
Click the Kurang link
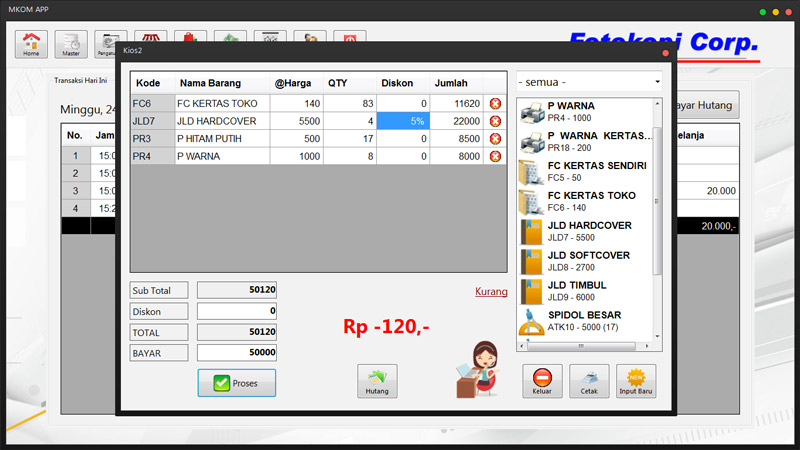tap(491, 291)
